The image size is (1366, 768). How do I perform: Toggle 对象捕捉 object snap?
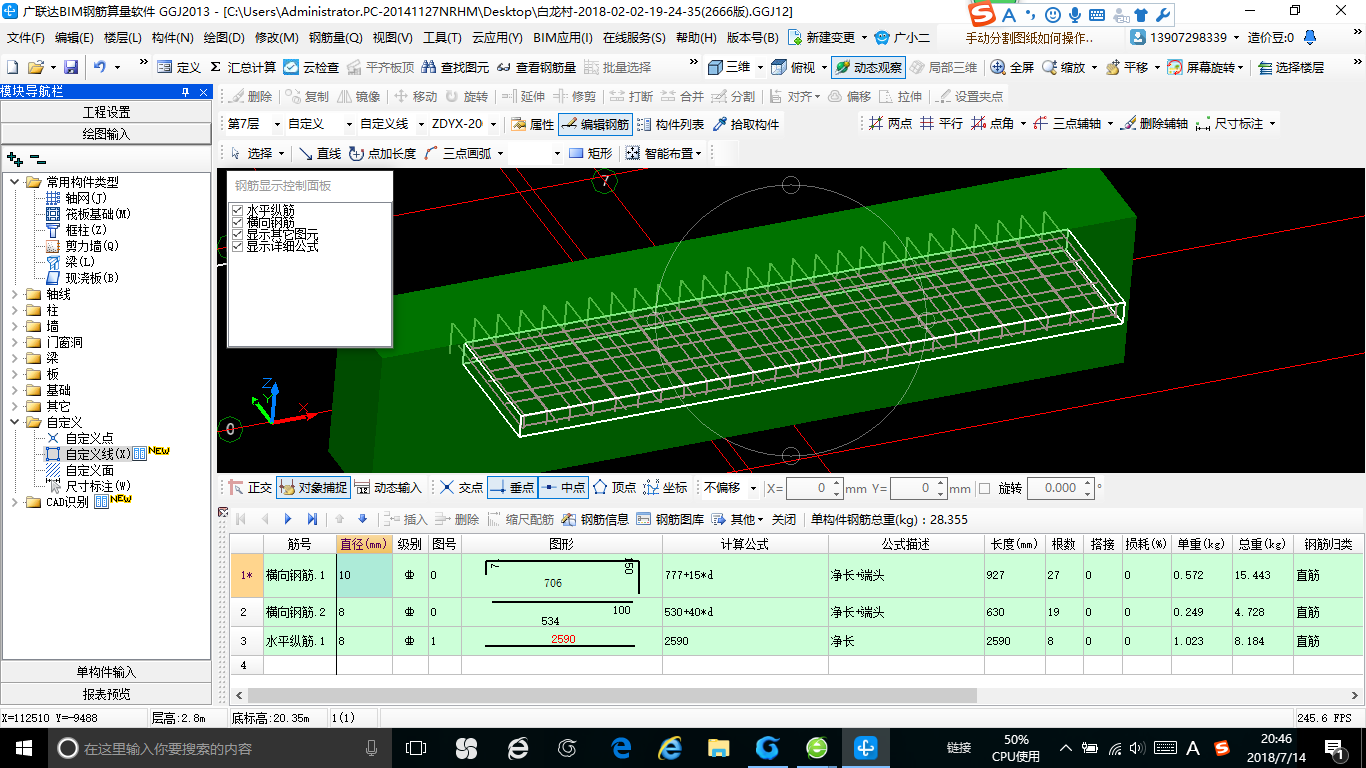tap(313, 487)
